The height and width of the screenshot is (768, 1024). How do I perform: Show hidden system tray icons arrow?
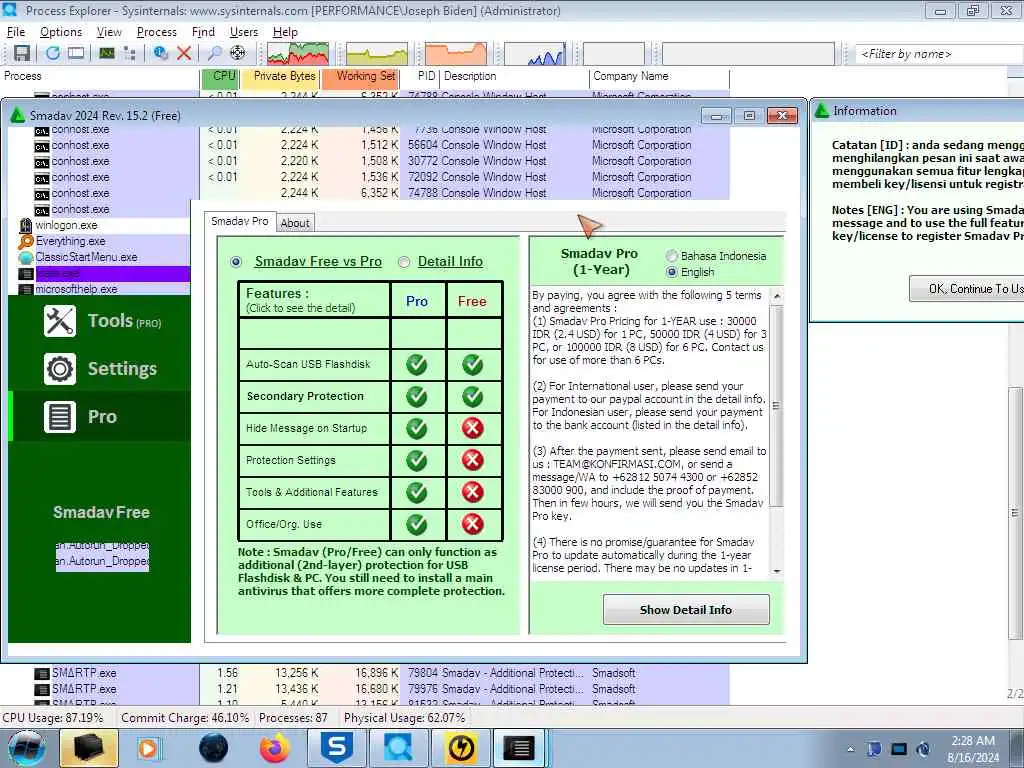(850, 750)
